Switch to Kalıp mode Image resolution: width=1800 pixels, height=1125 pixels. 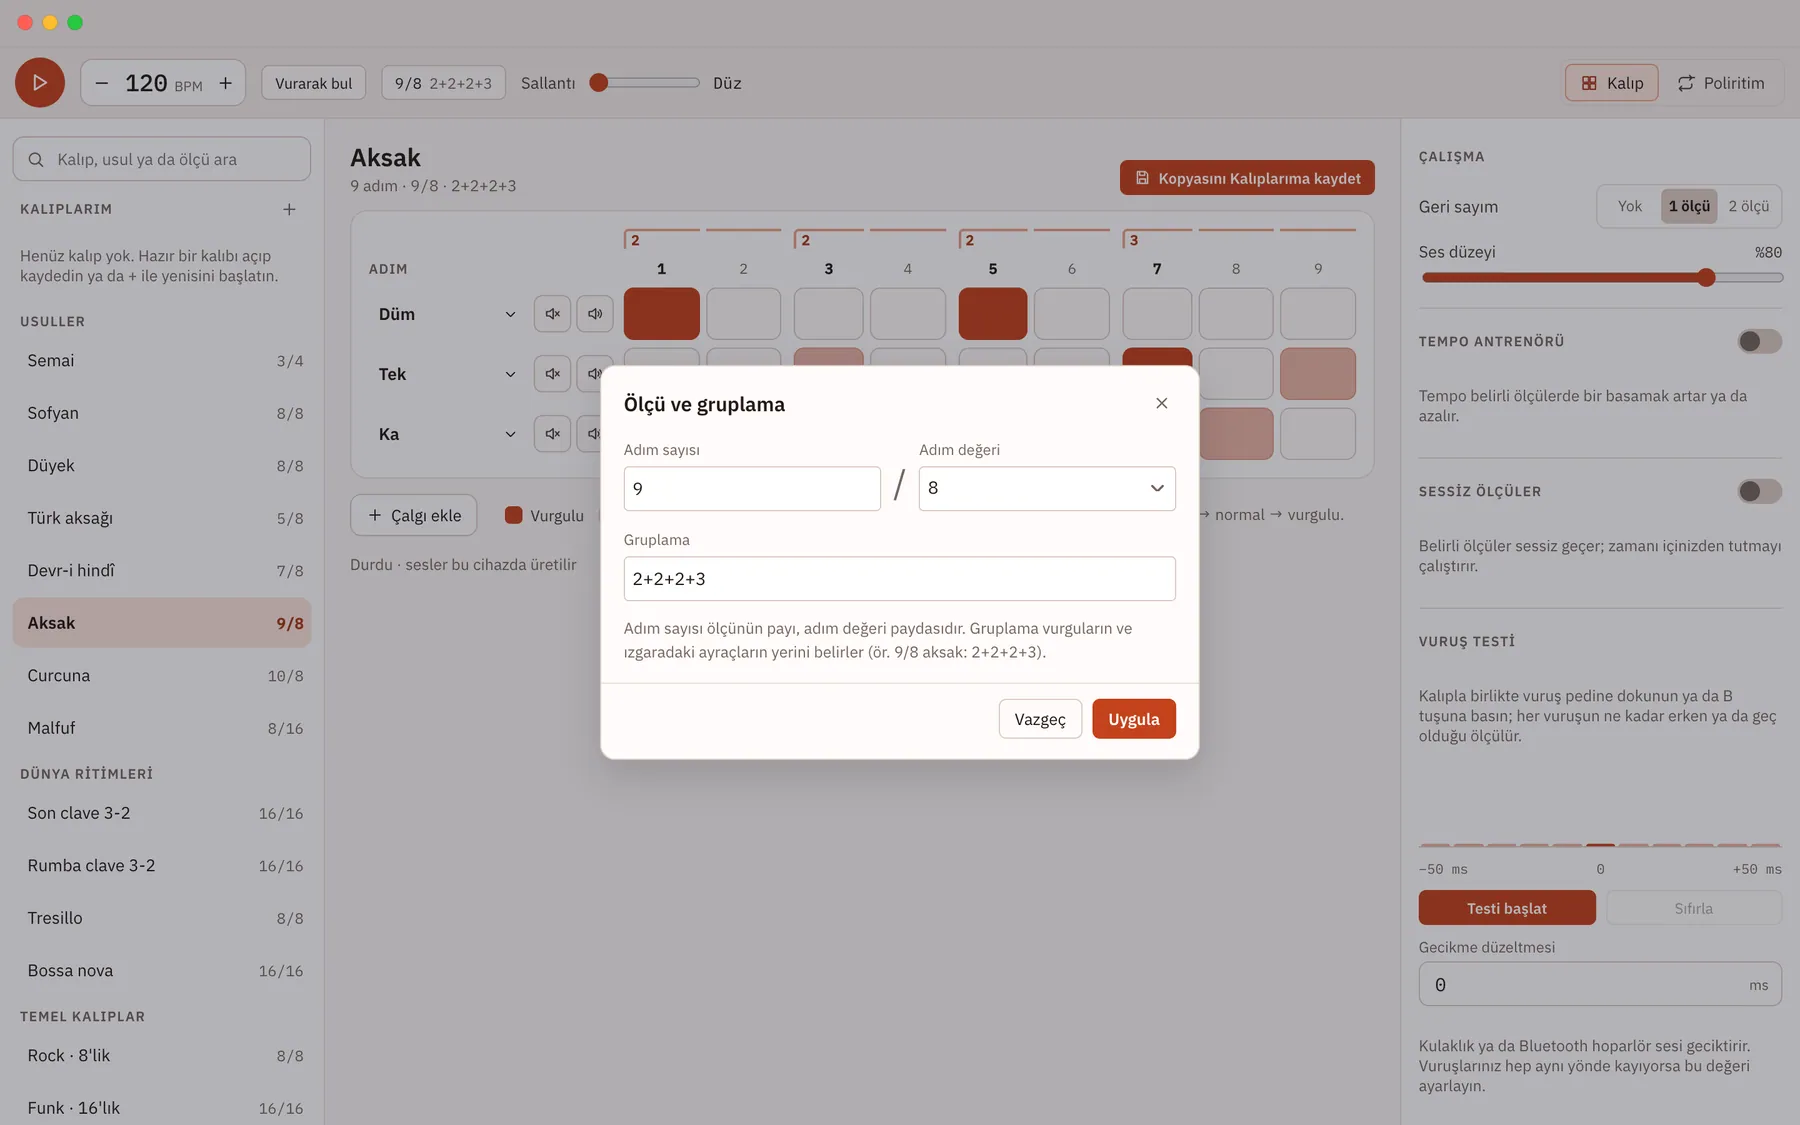pos(1612,83)
